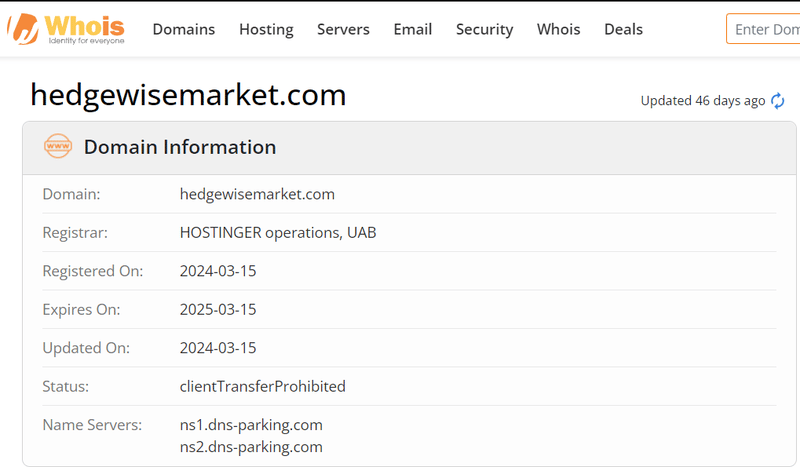The image size is (800, 467).
Task: Open the Whois nav menu item
Action: pos(559,30)
